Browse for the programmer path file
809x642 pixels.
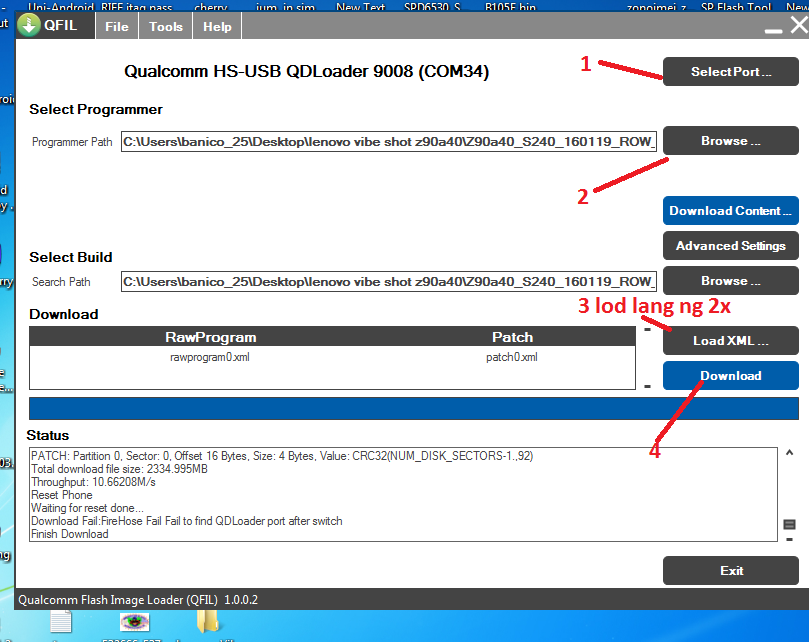(730, 141)
